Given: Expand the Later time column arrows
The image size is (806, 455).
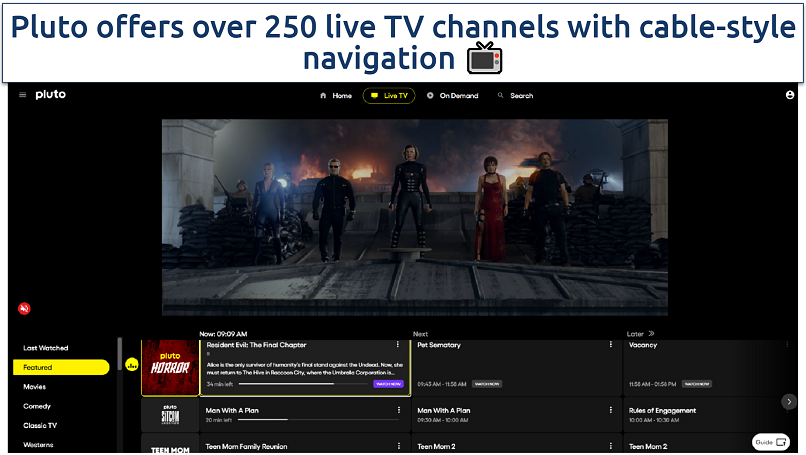Looking at the screenshot, I should point(651,334).
